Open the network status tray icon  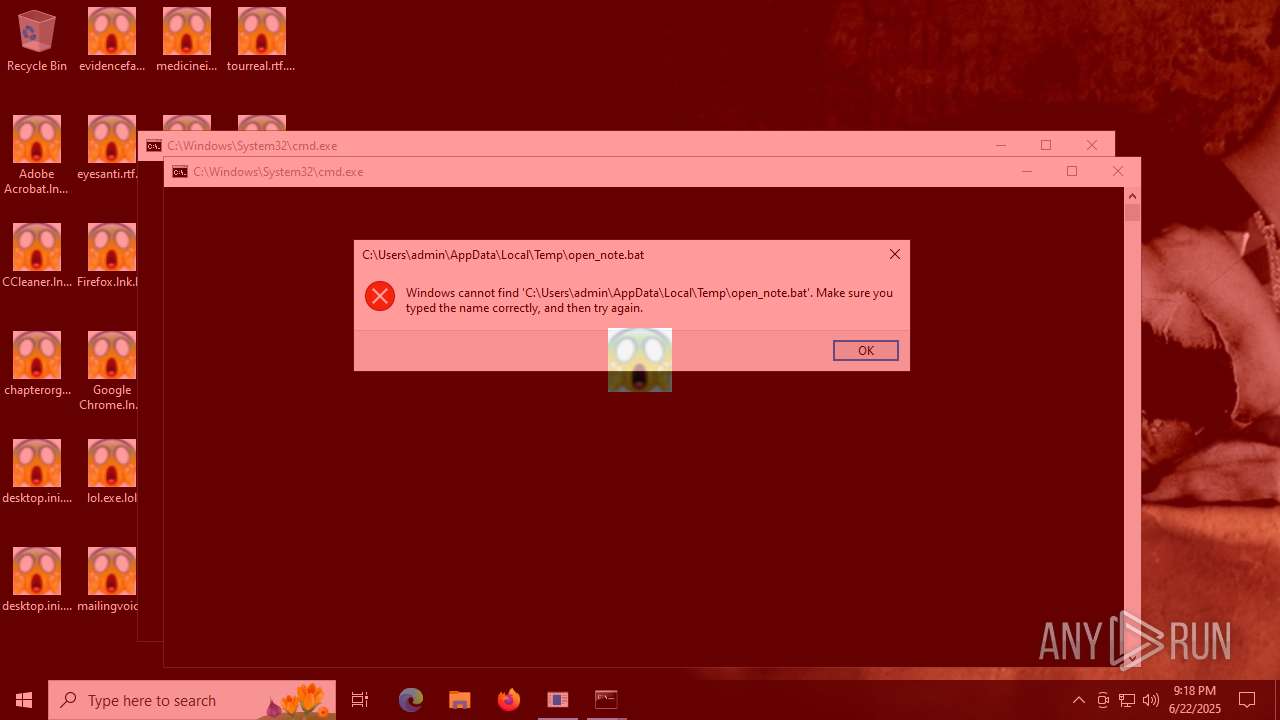coord(1127,700)
